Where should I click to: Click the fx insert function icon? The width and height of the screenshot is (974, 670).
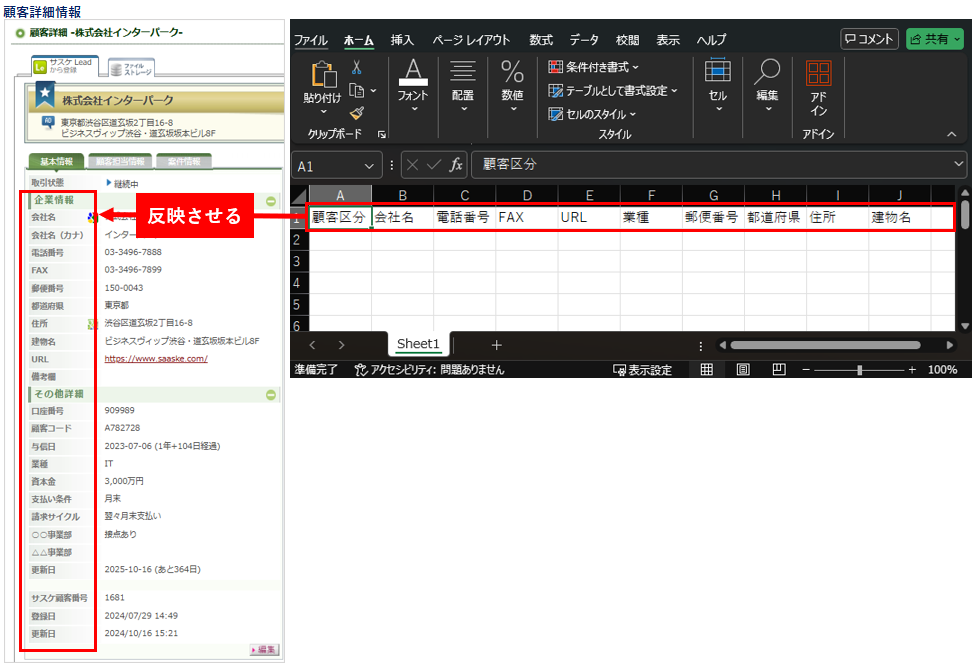click(x=456, y=165)
